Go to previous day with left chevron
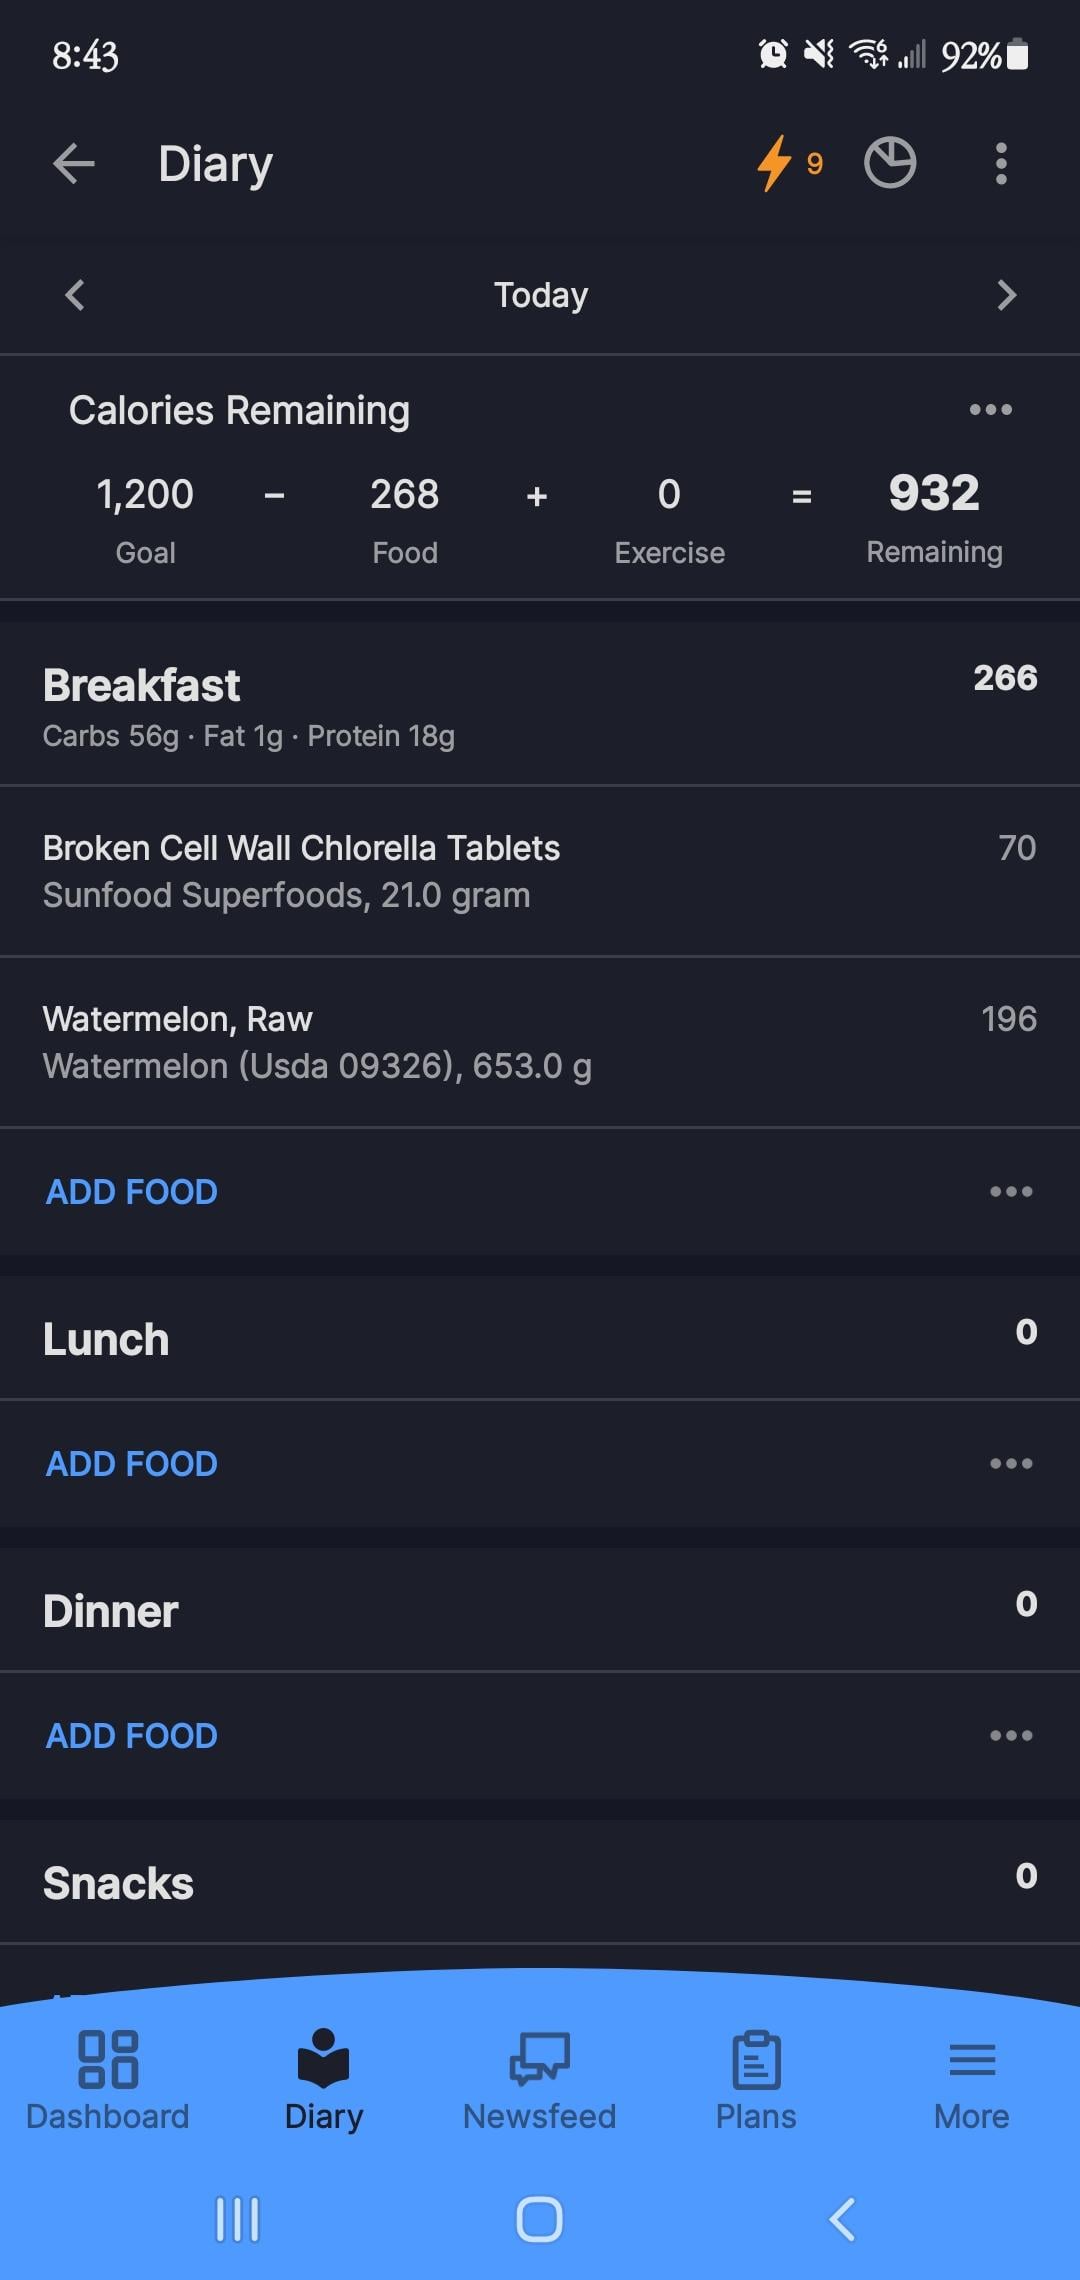The width and height of the screenshot is (1080, 2280). [75, 295]
